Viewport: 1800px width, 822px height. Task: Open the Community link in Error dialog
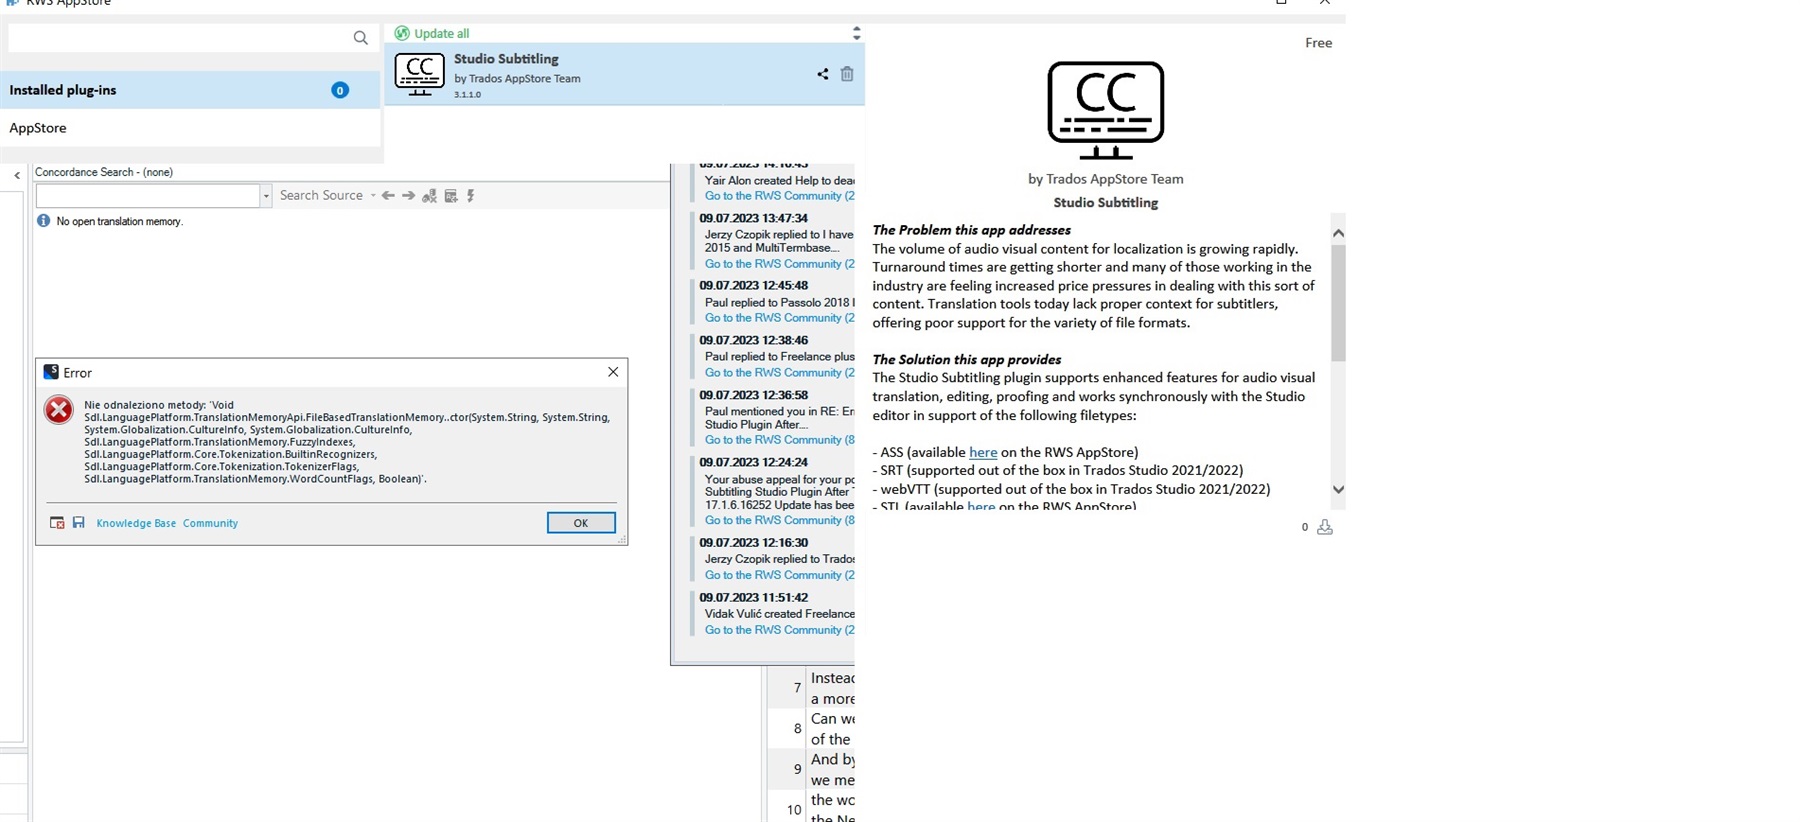click(x=210, y=523)
